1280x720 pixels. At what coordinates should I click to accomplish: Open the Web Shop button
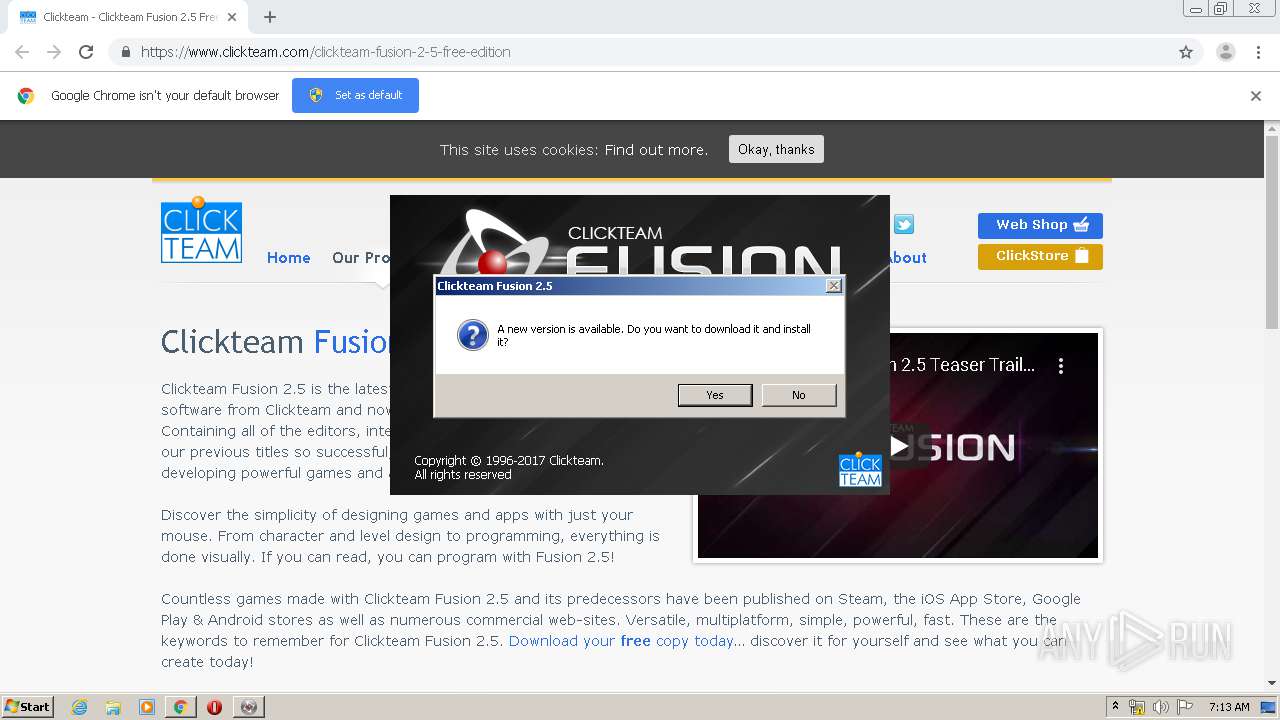coord(1040,225)
